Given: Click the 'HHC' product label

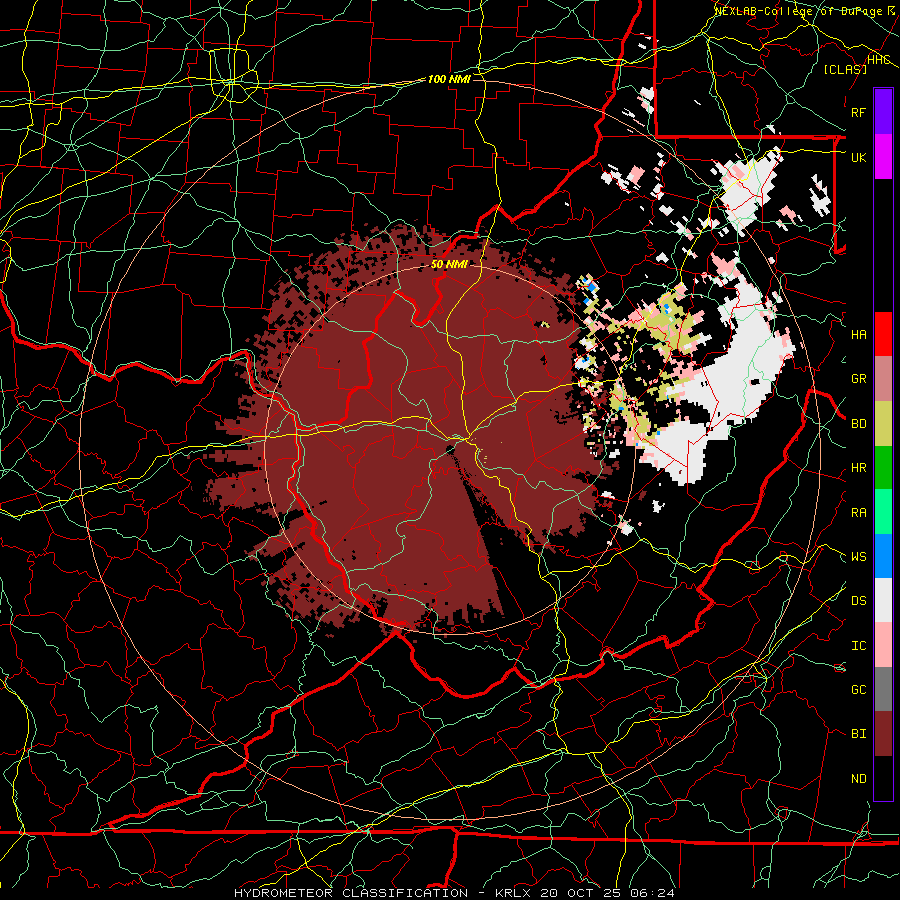Looking at the screenshot, I should coord(879,60).
